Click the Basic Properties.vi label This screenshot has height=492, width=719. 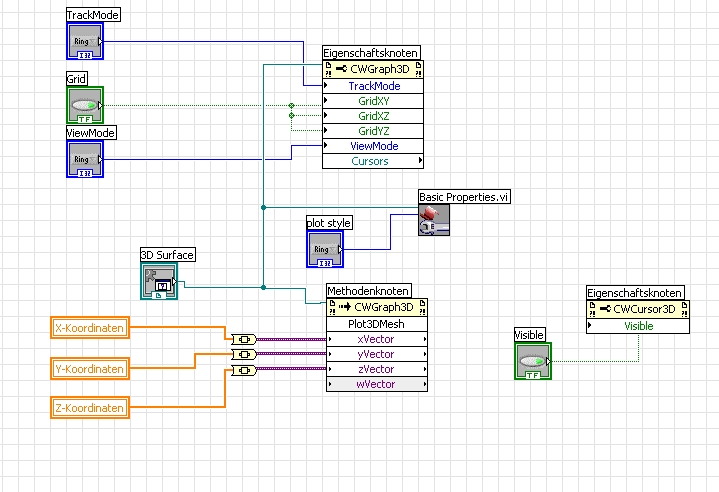(464, 197)
